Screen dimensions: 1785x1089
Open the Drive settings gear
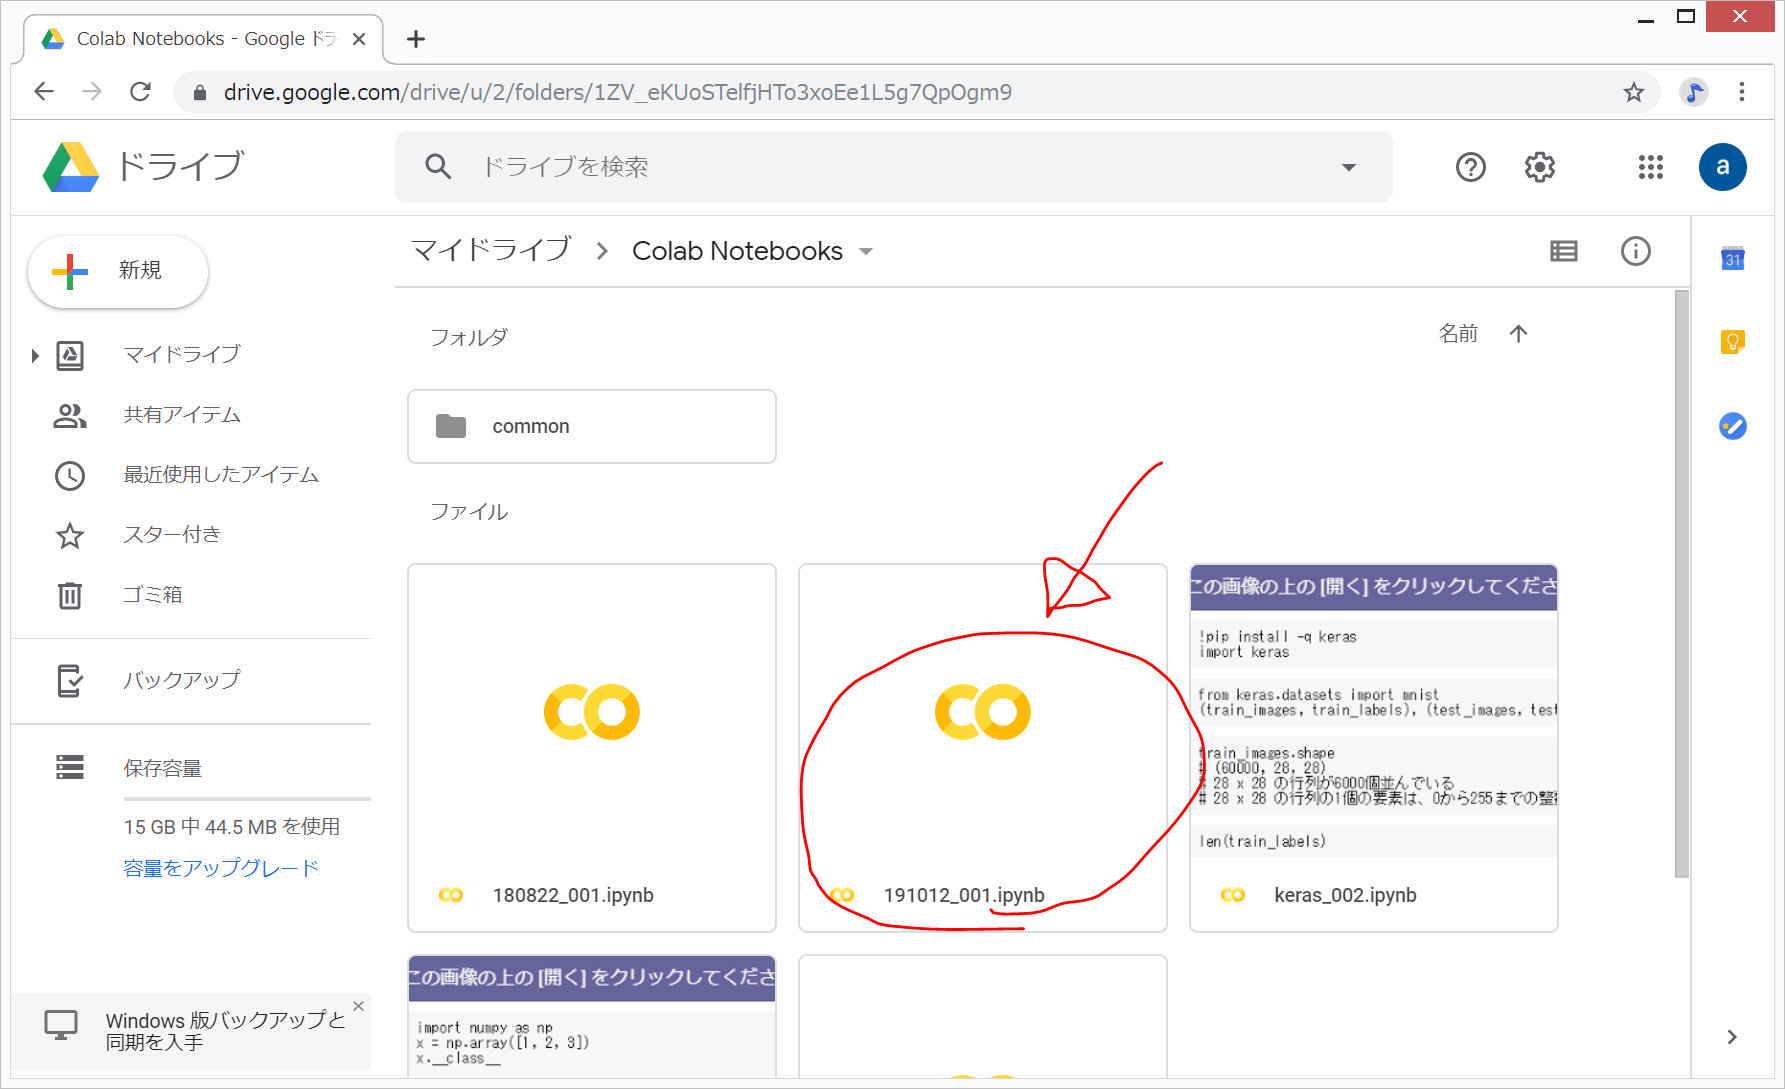1539,167
